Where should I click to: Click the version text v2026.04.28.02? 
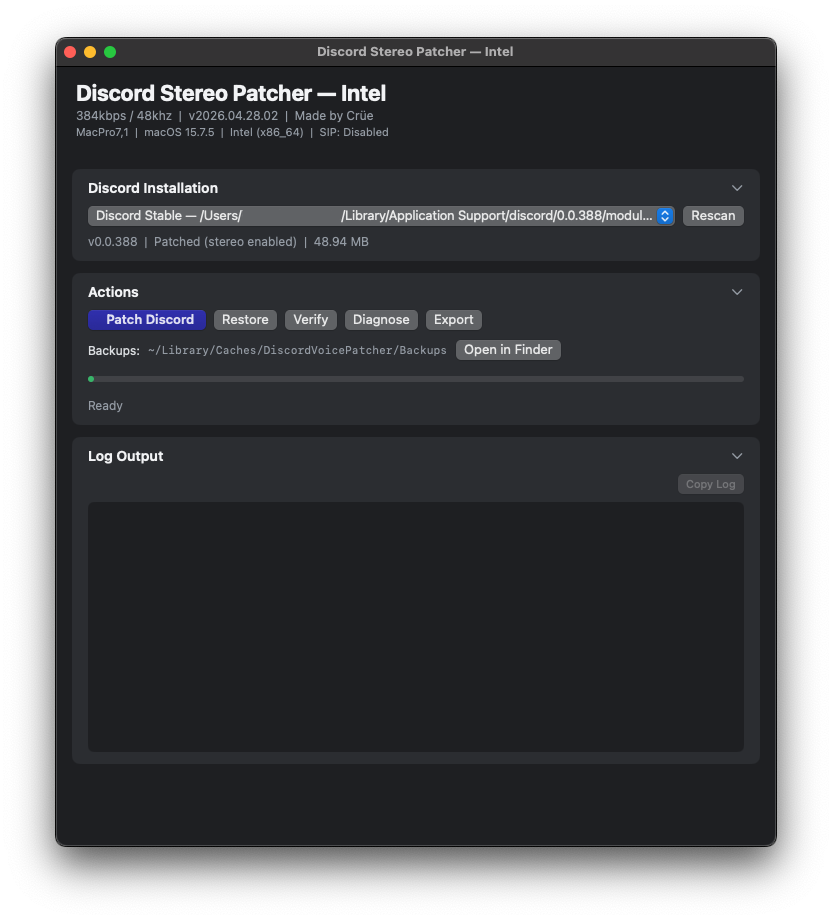coord(233,116)
